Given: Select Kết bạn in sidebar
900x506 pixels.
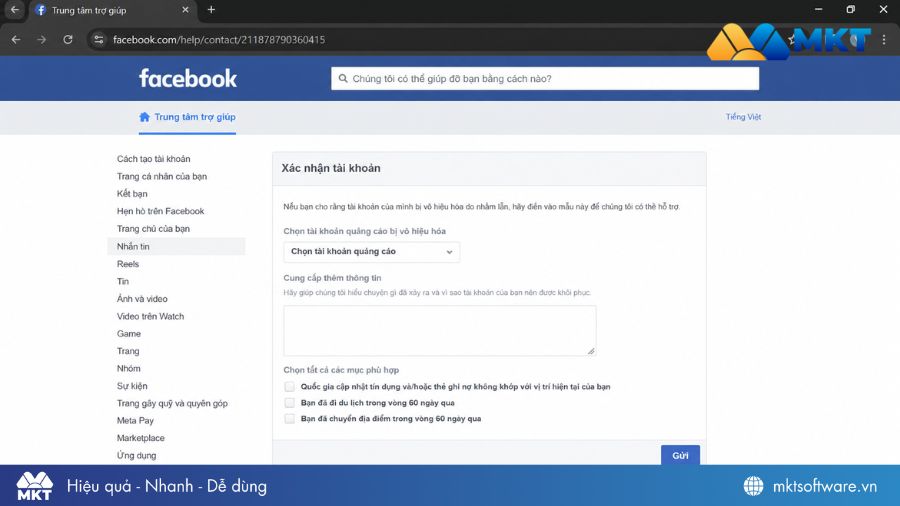Looking at the screenshot, I should [x=132, y=194].
